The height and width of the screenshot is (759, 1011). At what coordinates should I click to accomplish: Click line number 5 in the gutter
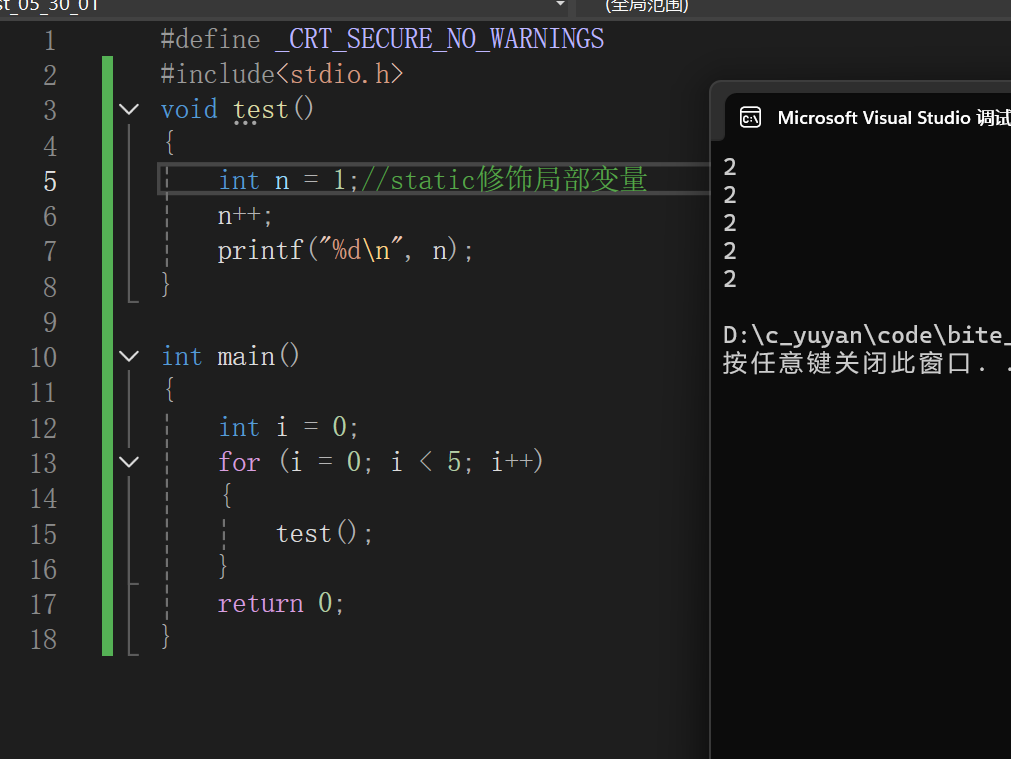50,181
